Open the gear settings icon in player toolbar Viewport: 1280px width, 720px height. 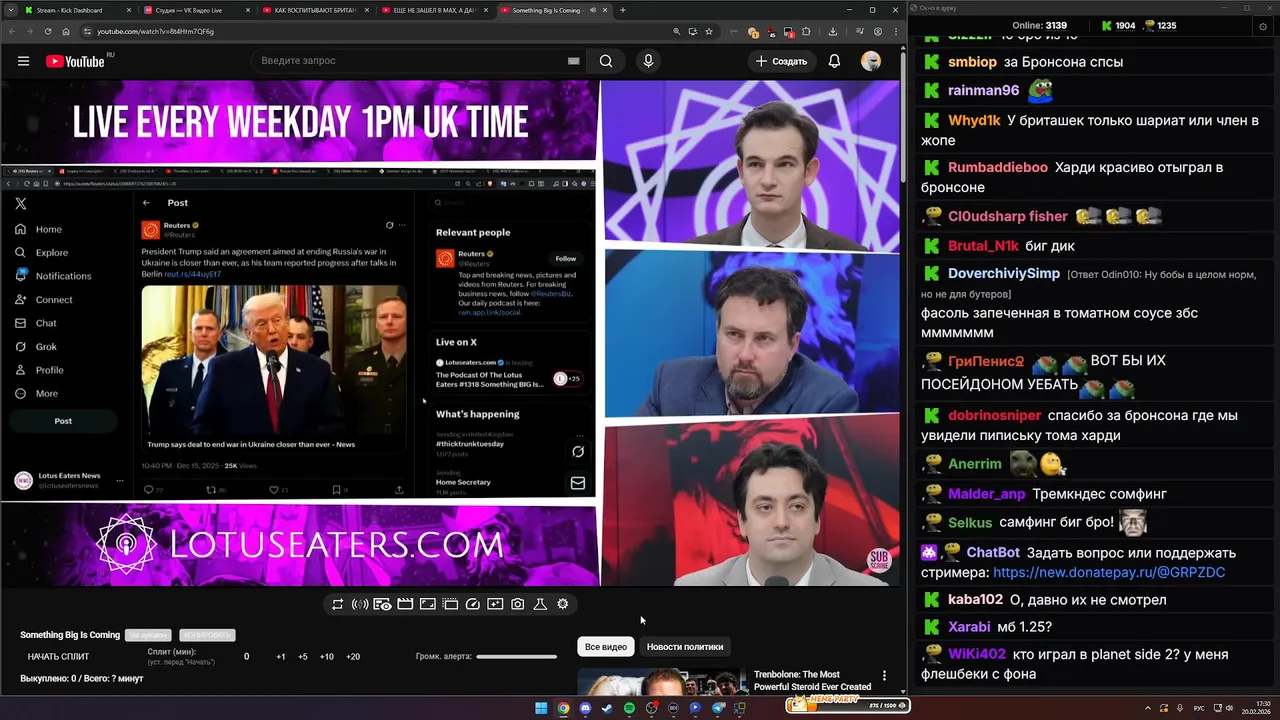click(x=563, y=604)
